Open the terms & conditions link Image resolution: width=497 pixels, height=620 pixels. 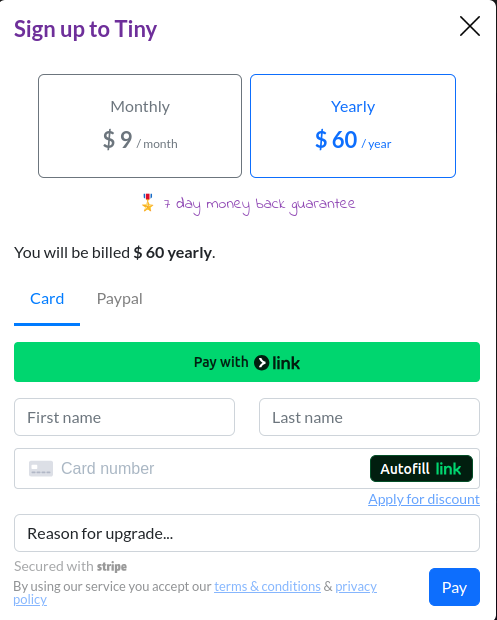click(x=267, y=586)
